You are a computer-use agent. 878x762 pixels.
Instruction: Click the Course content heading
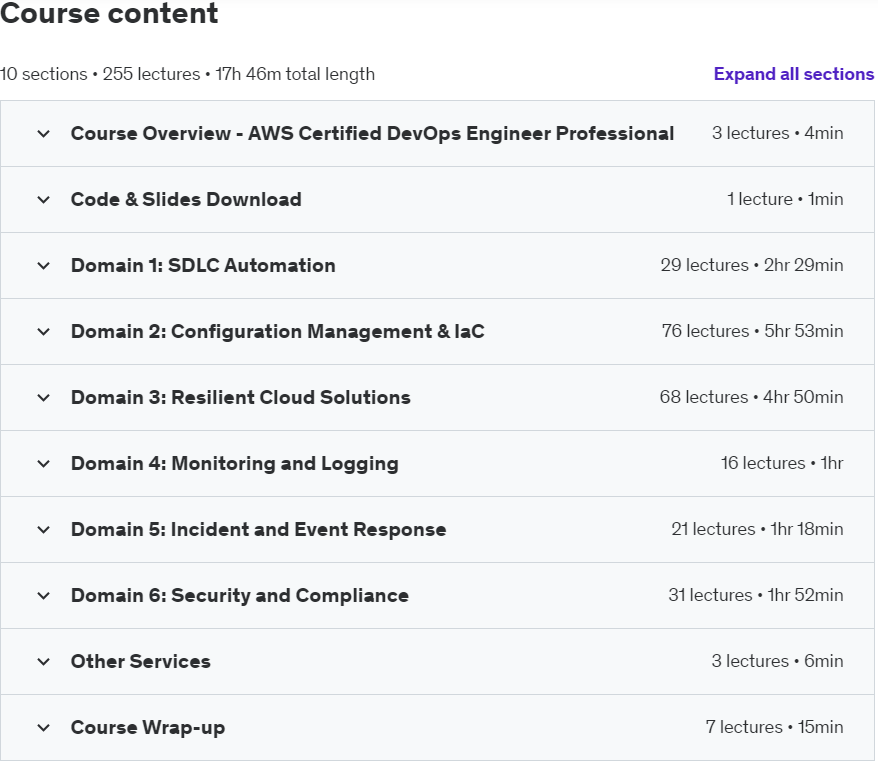click(x=109, y=15)
